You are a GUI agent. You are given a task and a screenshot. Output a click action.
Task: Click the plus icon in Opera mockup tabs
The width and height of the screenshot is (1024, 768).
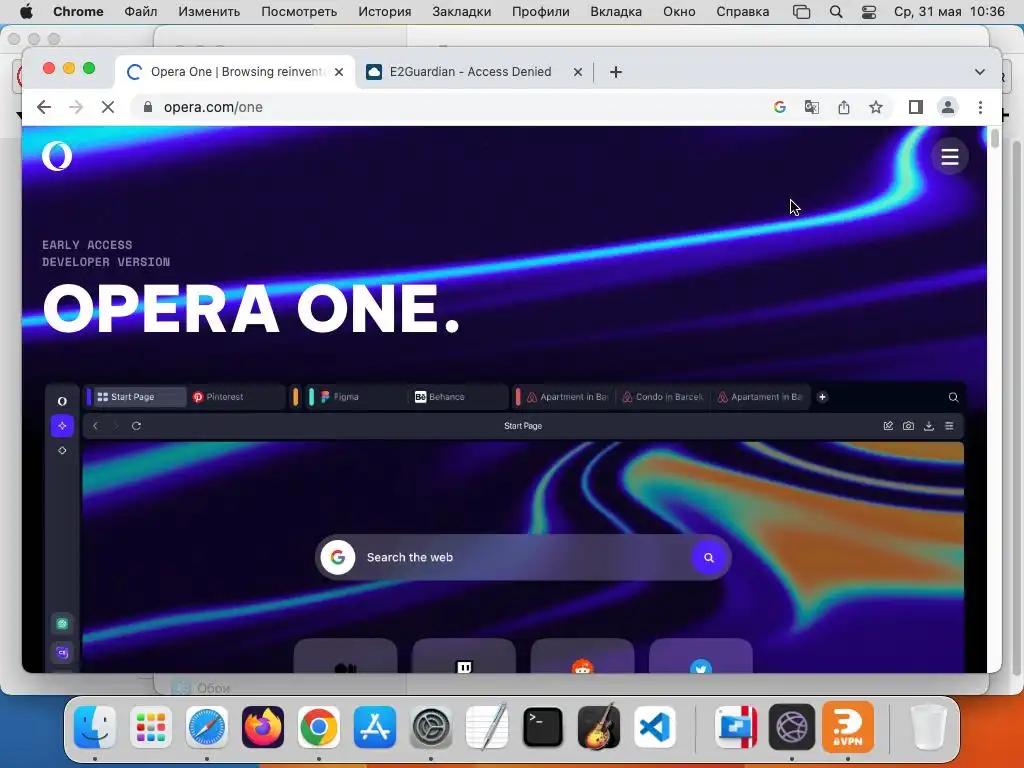(x=822, y=397)
